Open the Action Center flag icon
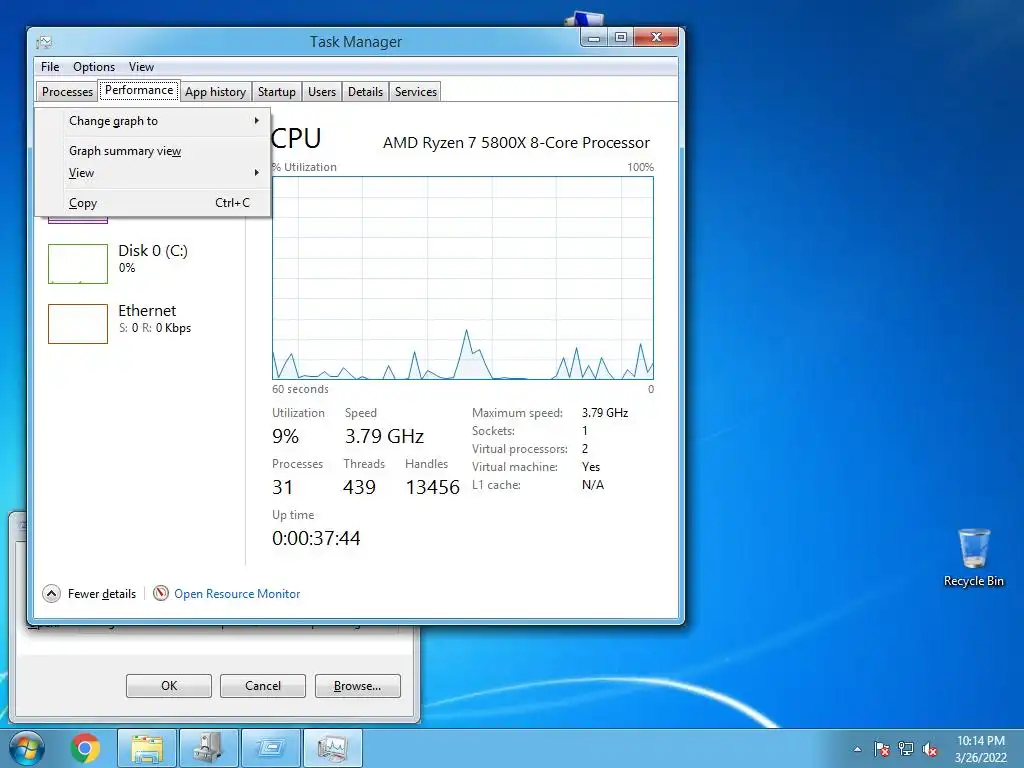The width and height of the screenshot is (1024, 768). (881, 749)
